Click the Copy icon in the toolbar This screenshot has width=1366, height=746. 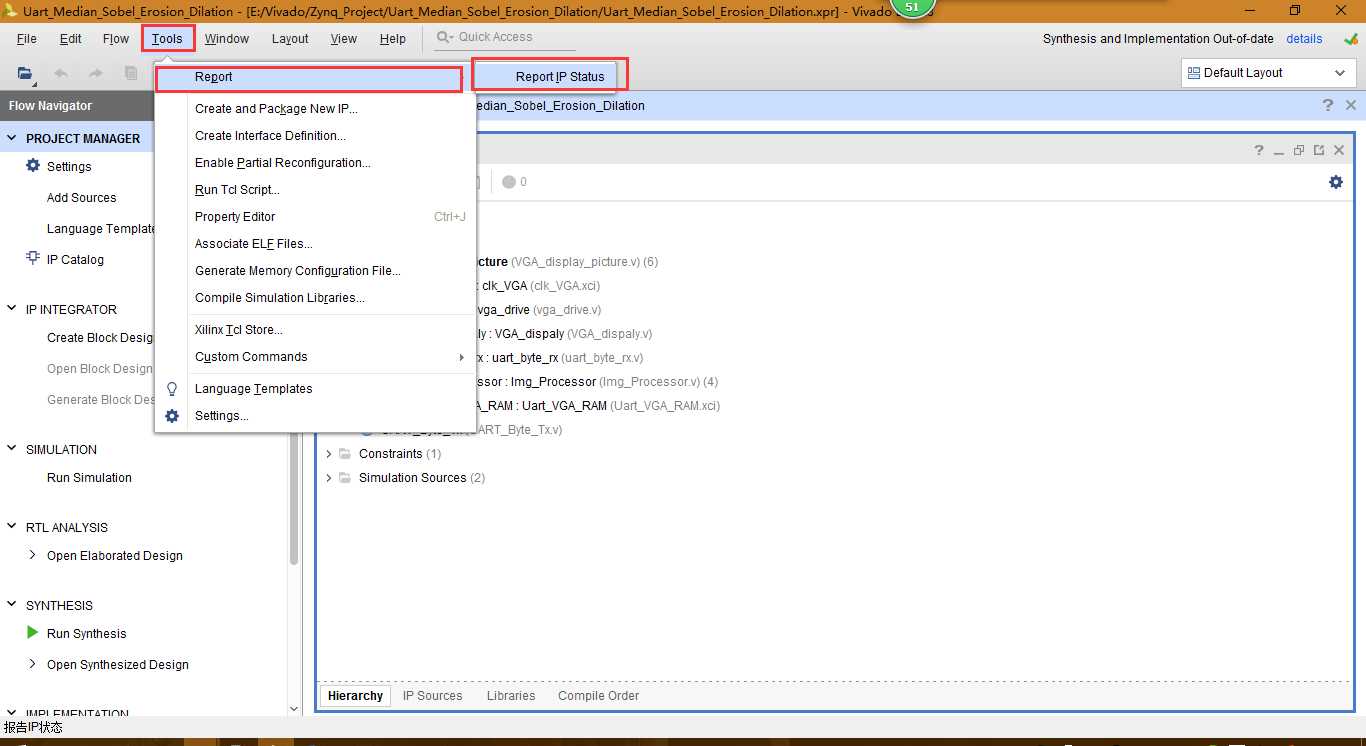click(131, 73)
